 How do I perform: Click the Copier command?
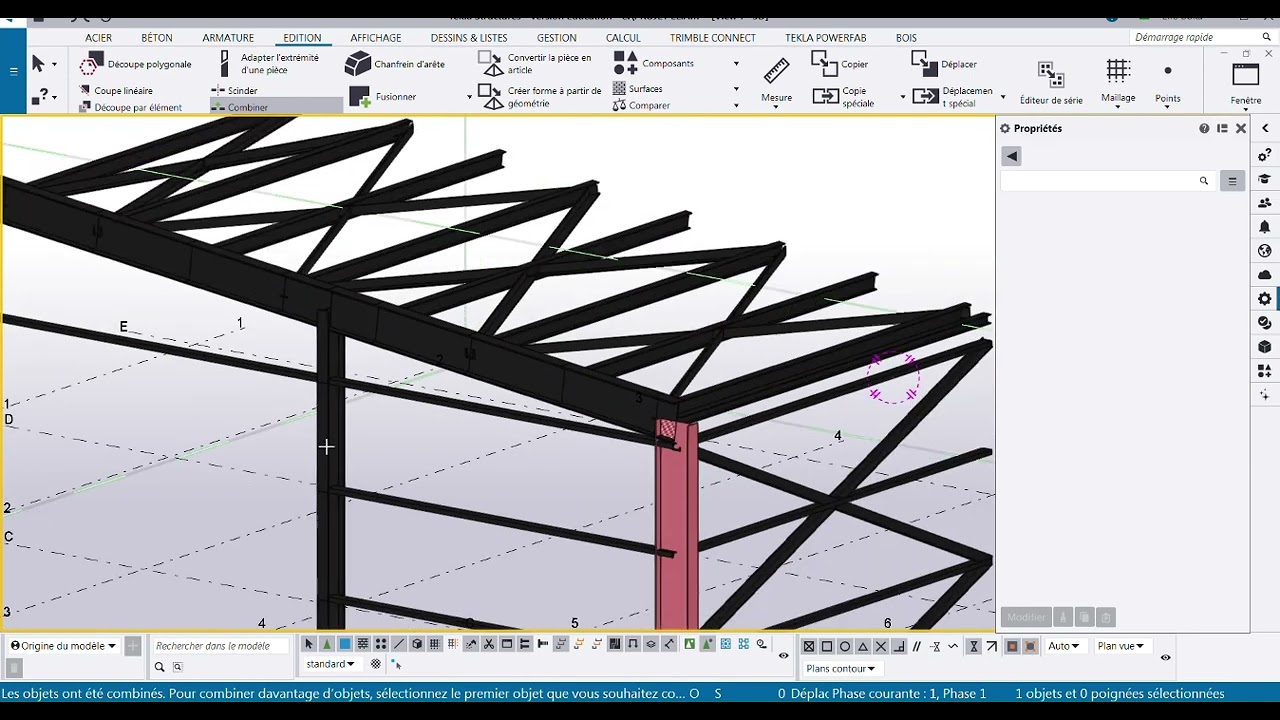[840, 64]
